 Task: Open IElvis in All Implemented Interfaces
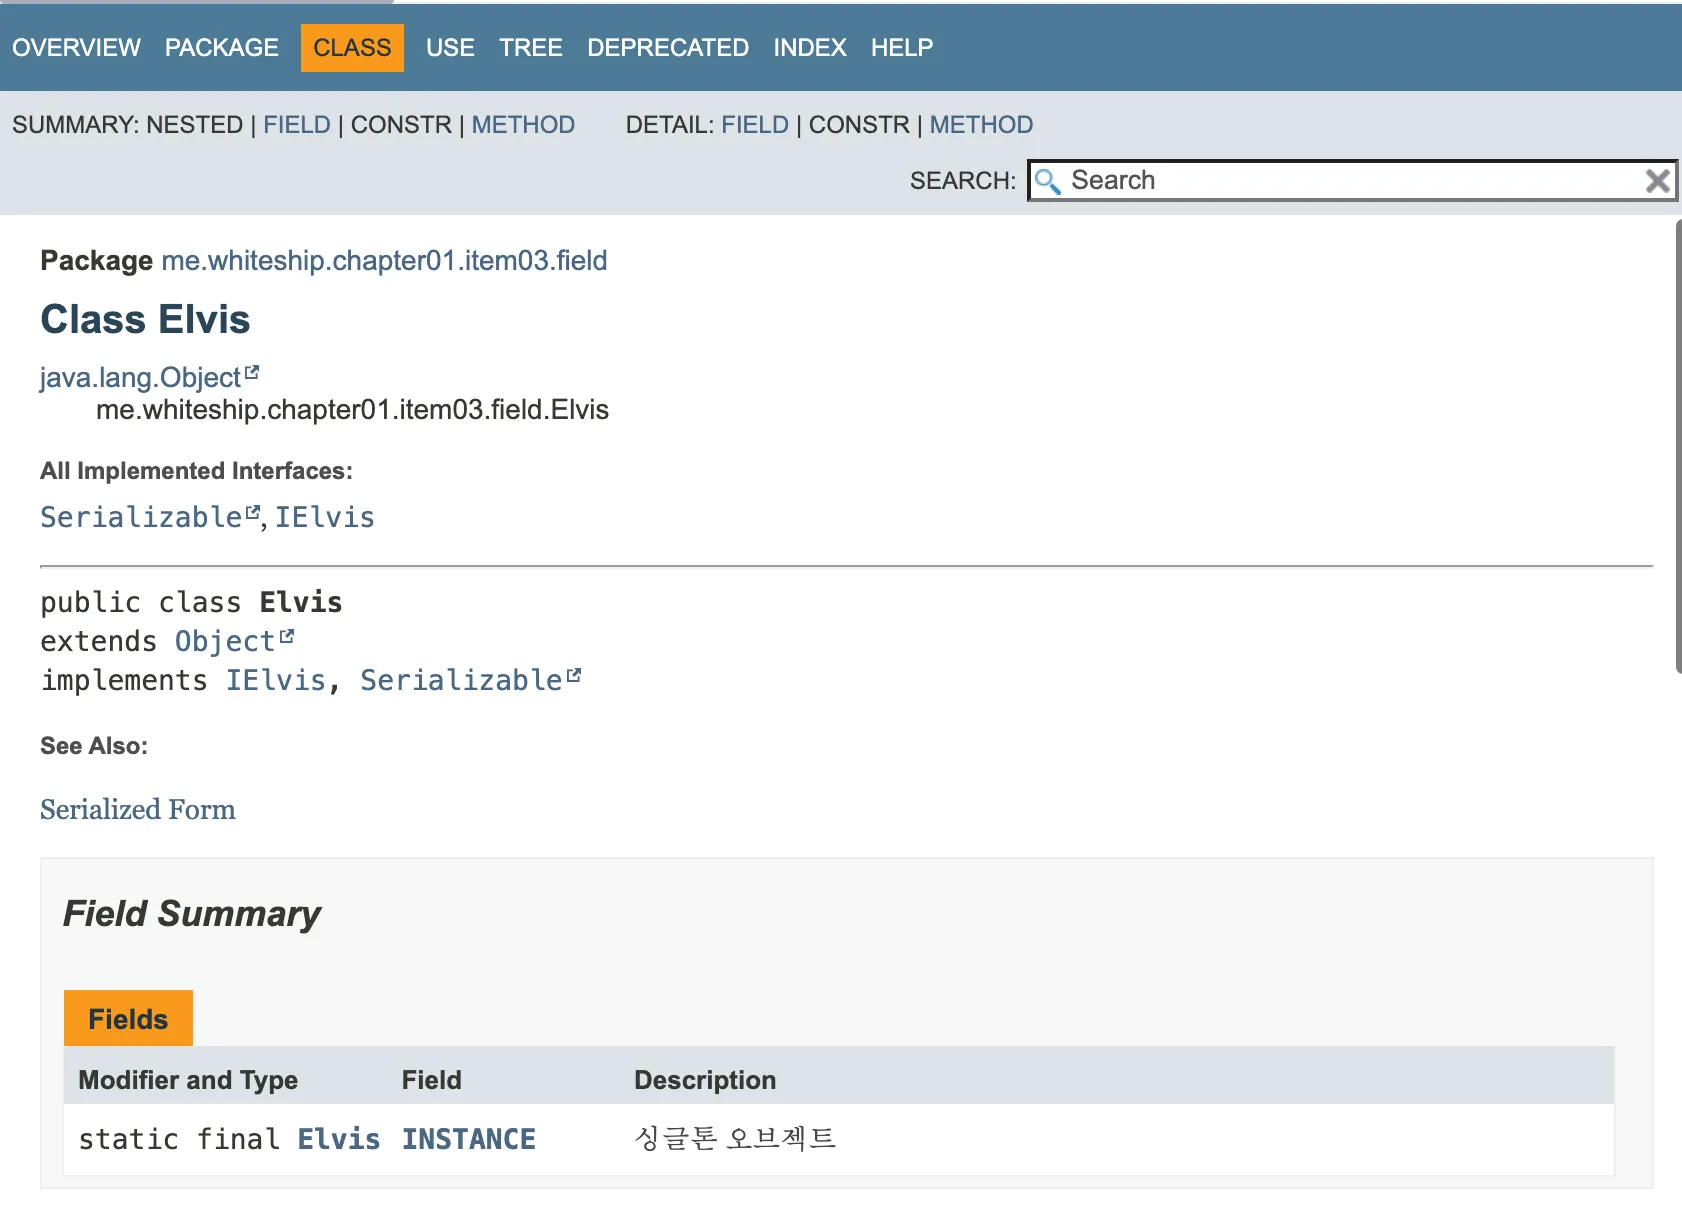point(325,517)
